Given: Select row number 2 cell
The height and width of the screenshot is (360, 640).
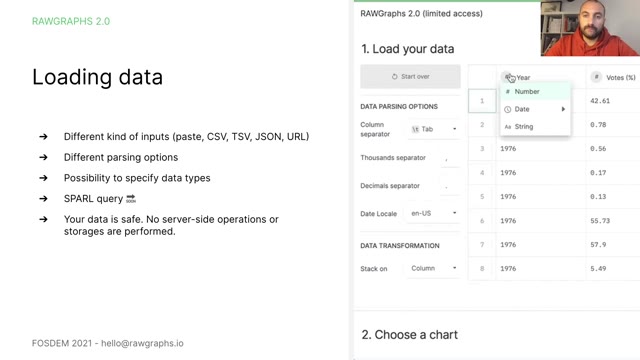Looking at the screenshot, I should point(482,125).
